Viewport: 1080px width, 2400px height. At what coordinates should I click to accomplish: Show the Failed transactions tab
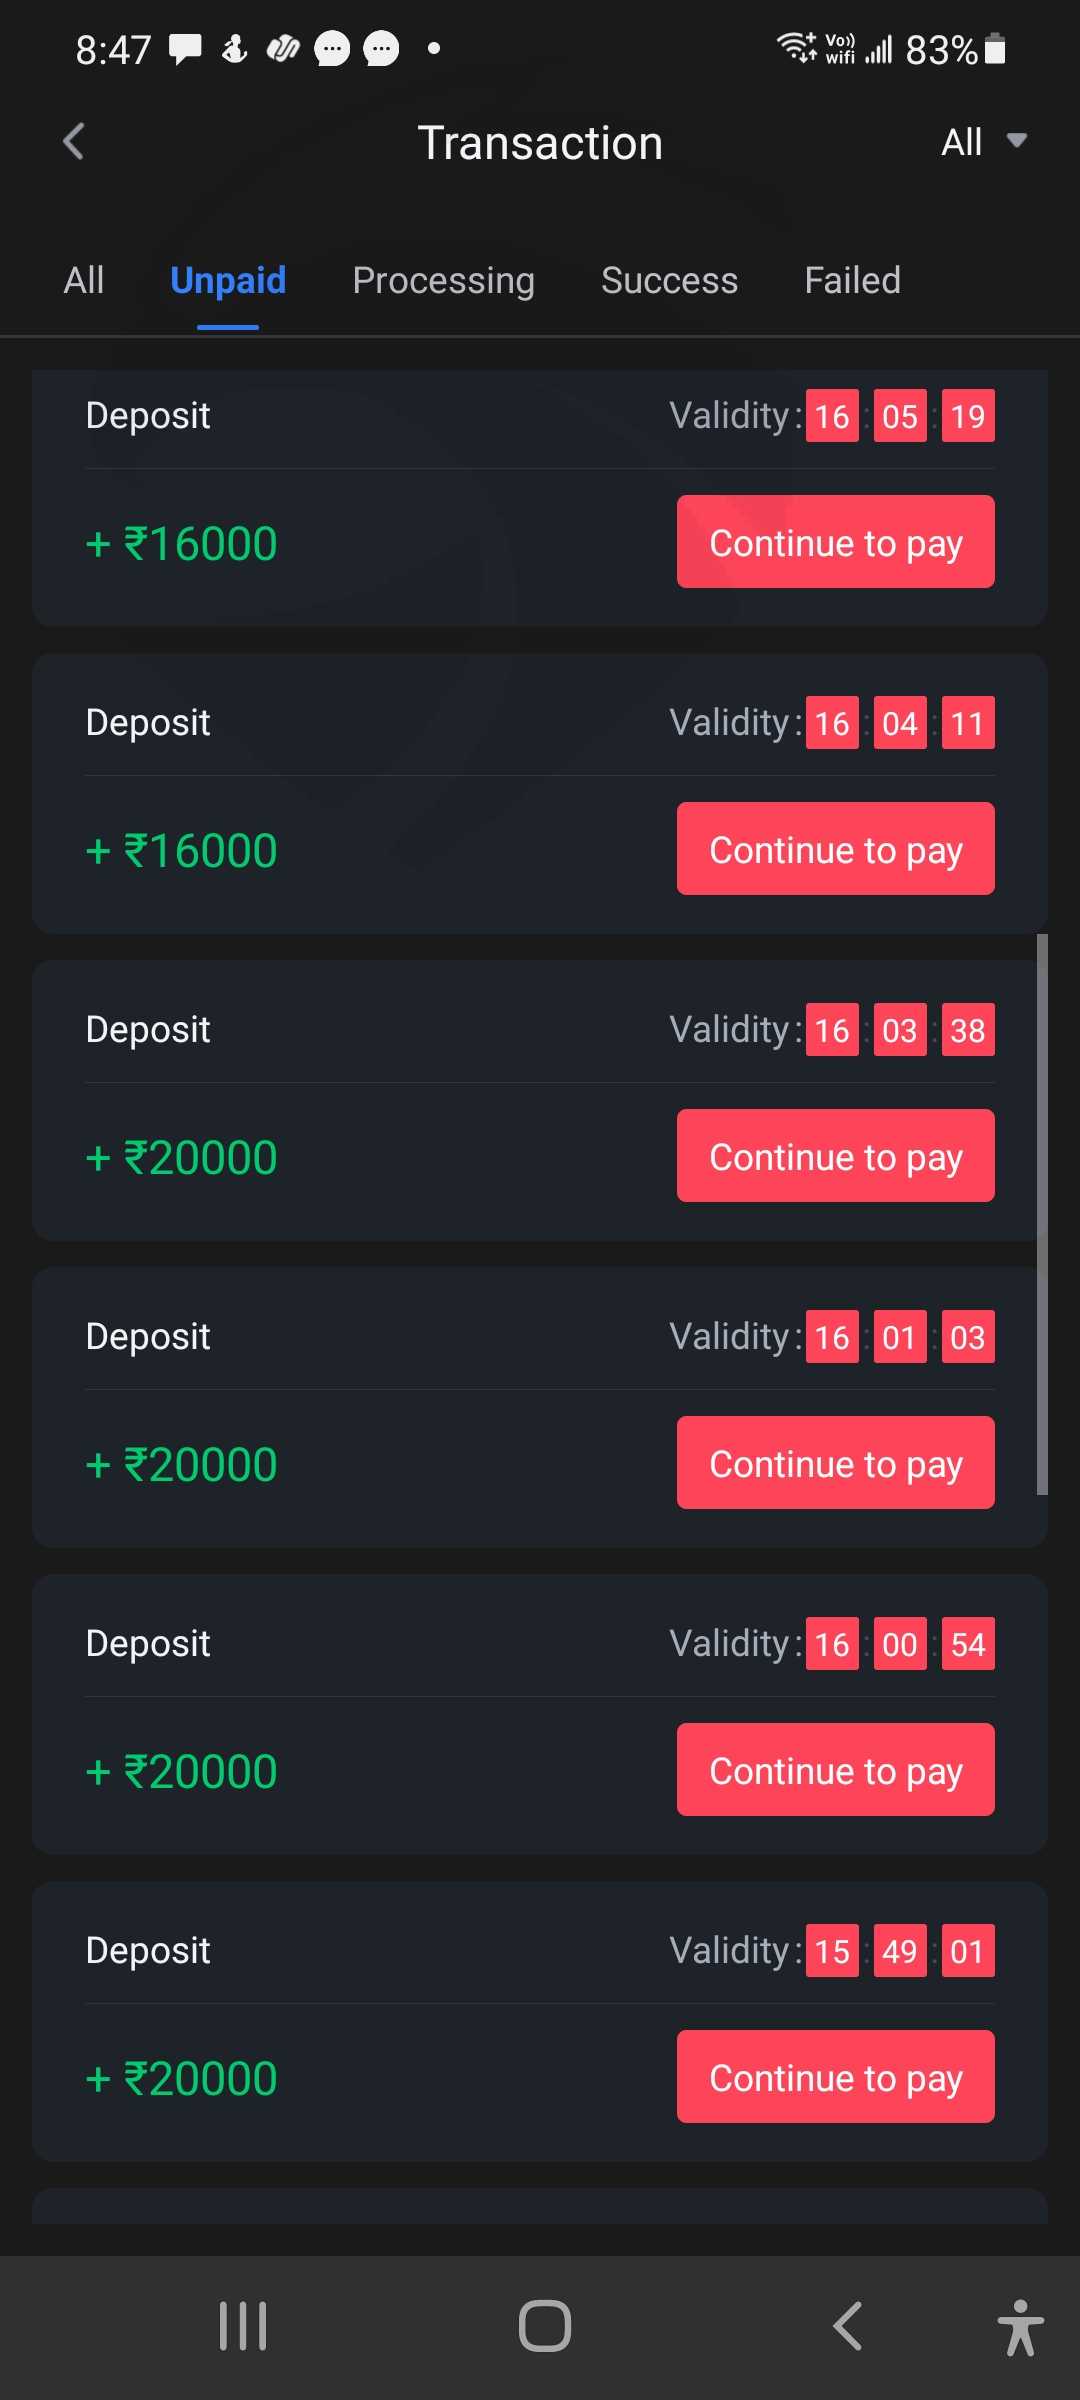[x=852, y=281]
